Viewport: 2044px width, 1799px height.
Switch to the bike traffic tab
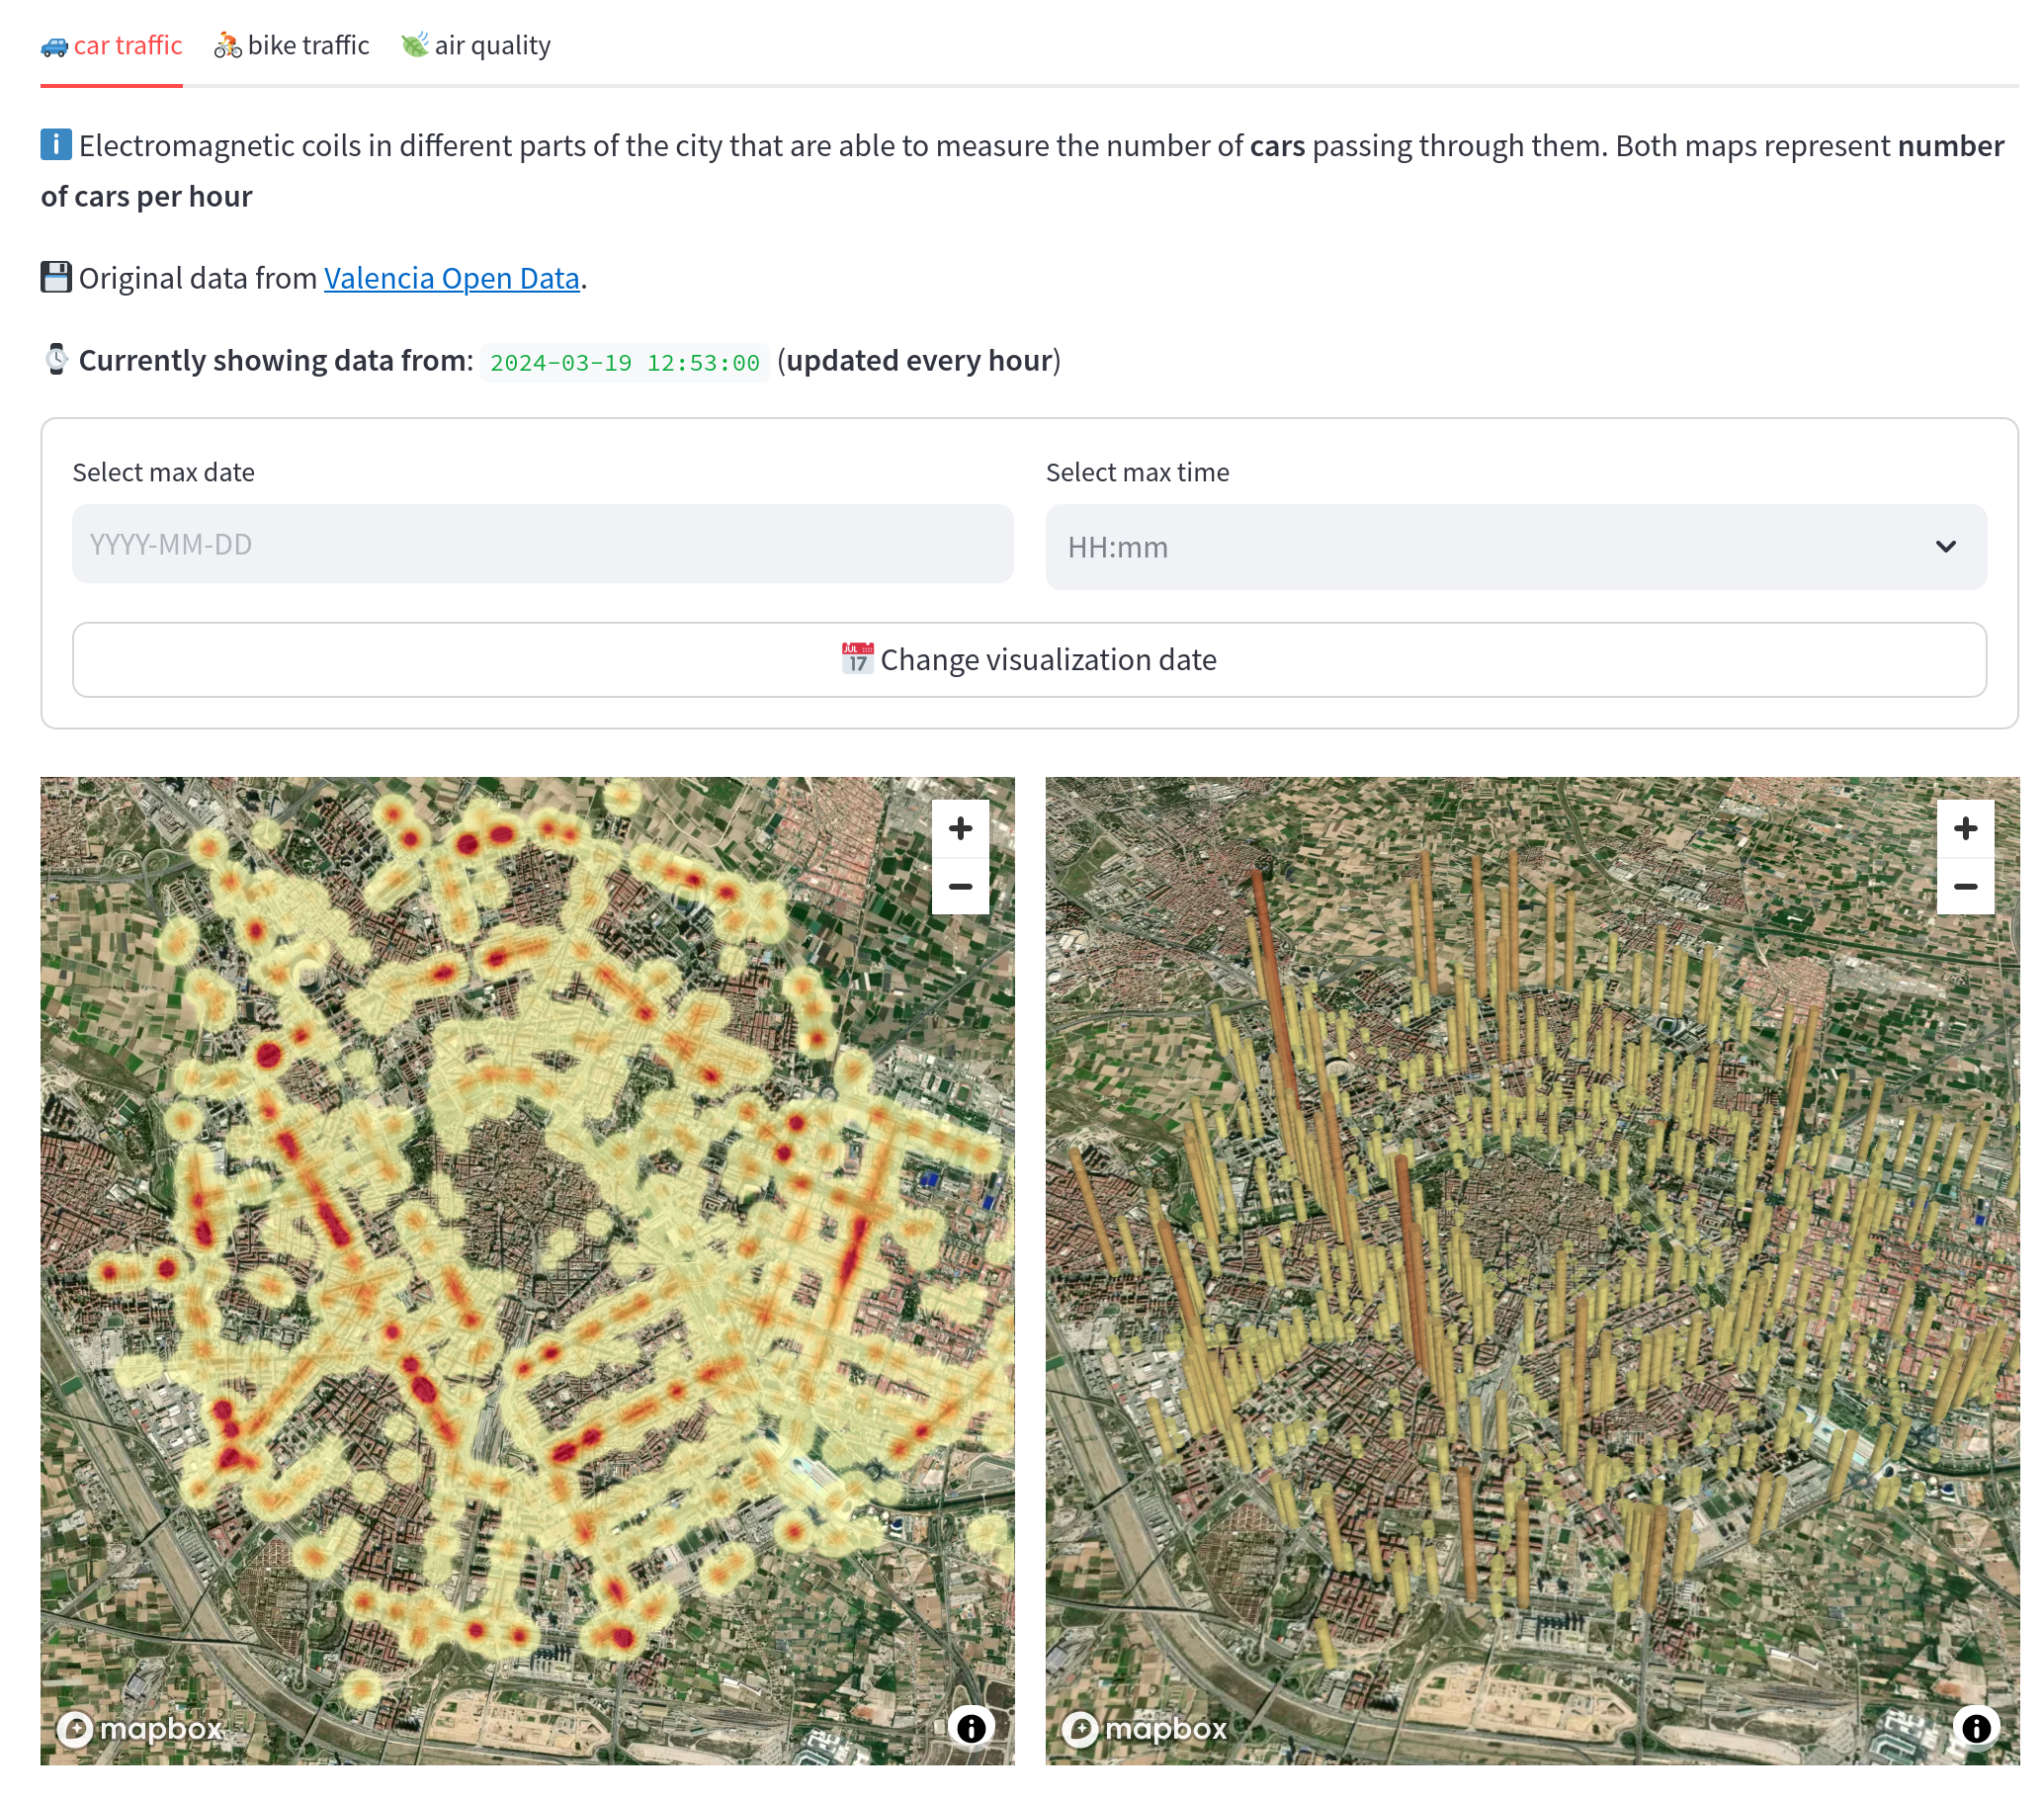(x=292, y=46)
